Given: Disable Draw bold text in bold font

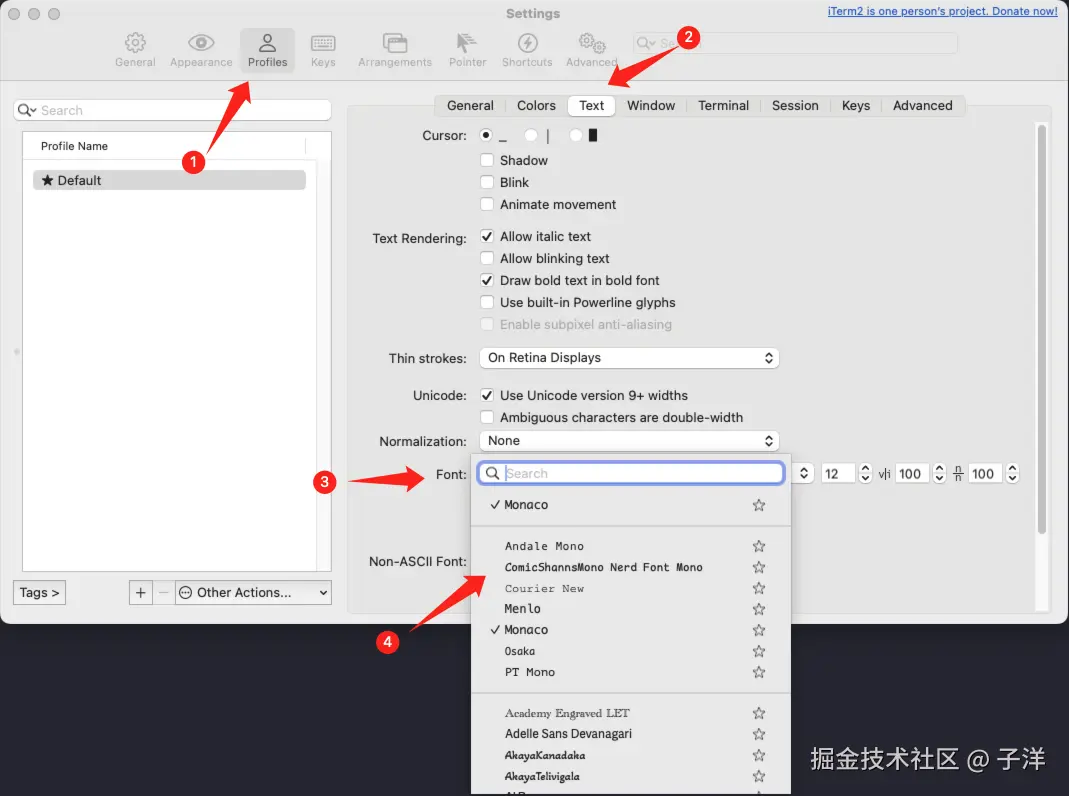Looking at the screenshot, I should point(487,280).
